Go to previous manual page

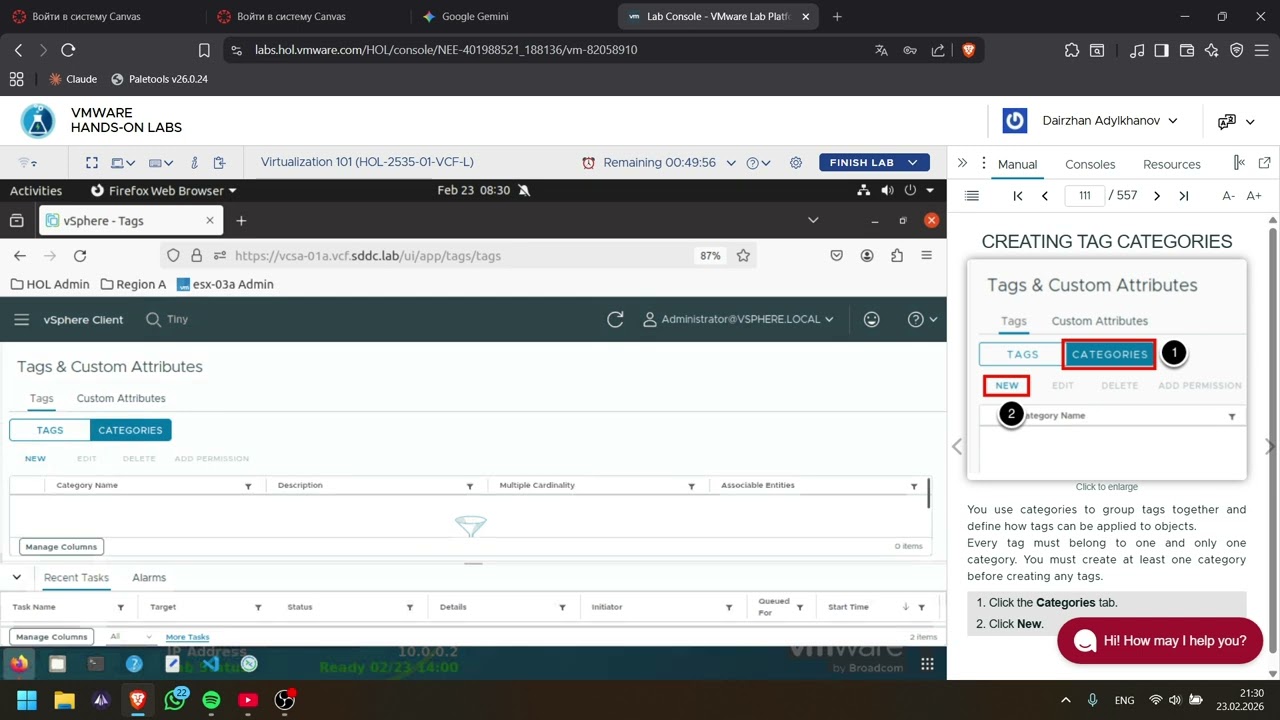pos(1045,196)
